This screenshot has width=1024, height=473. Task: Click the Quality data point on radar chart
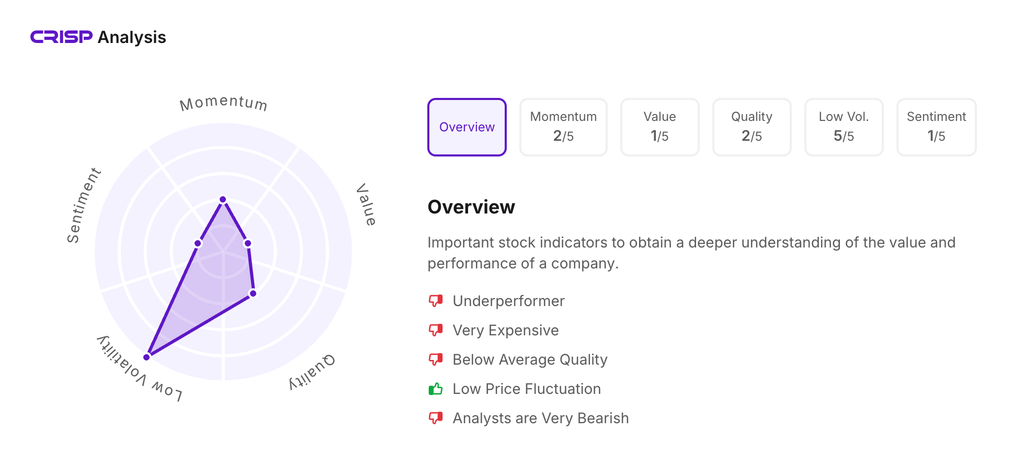253,293
